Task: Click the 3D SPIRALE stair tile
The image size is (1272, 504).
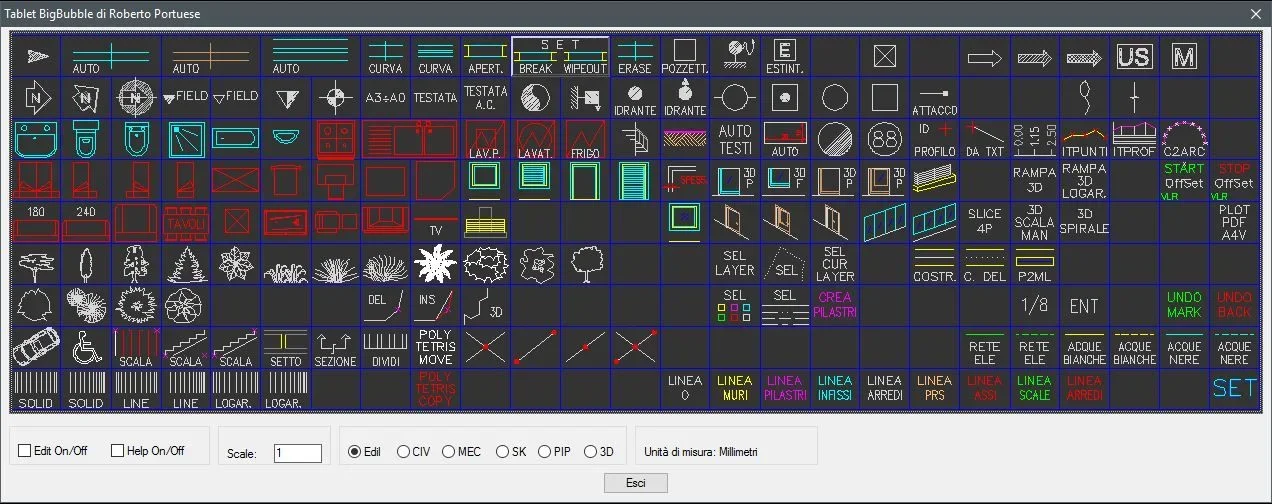Action: pos(1084,221)
